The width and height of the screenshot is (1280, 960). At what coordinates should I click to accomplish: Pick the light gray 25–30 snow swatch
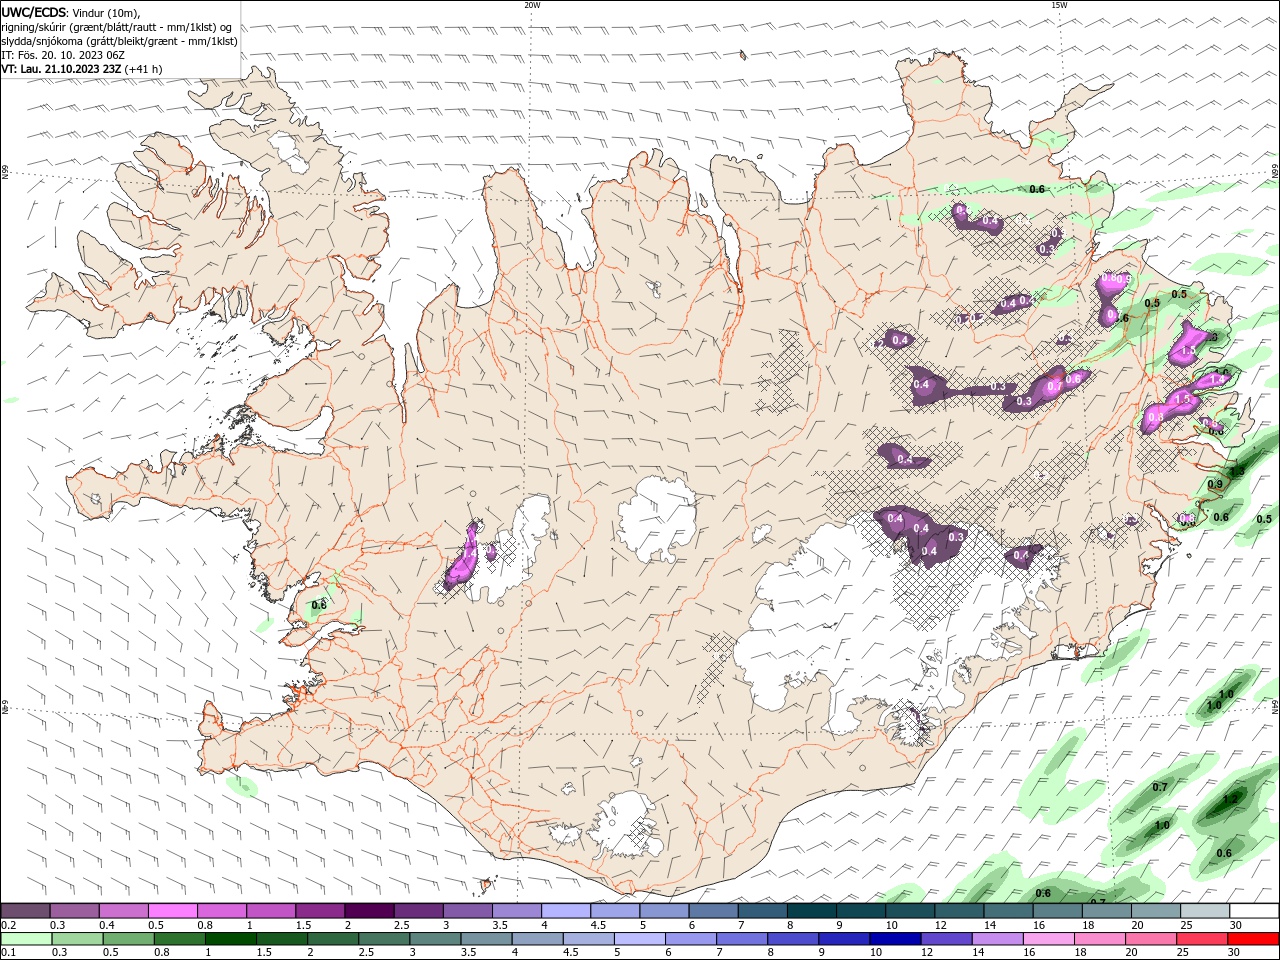pyautogui.click(x=1205, y=911)
